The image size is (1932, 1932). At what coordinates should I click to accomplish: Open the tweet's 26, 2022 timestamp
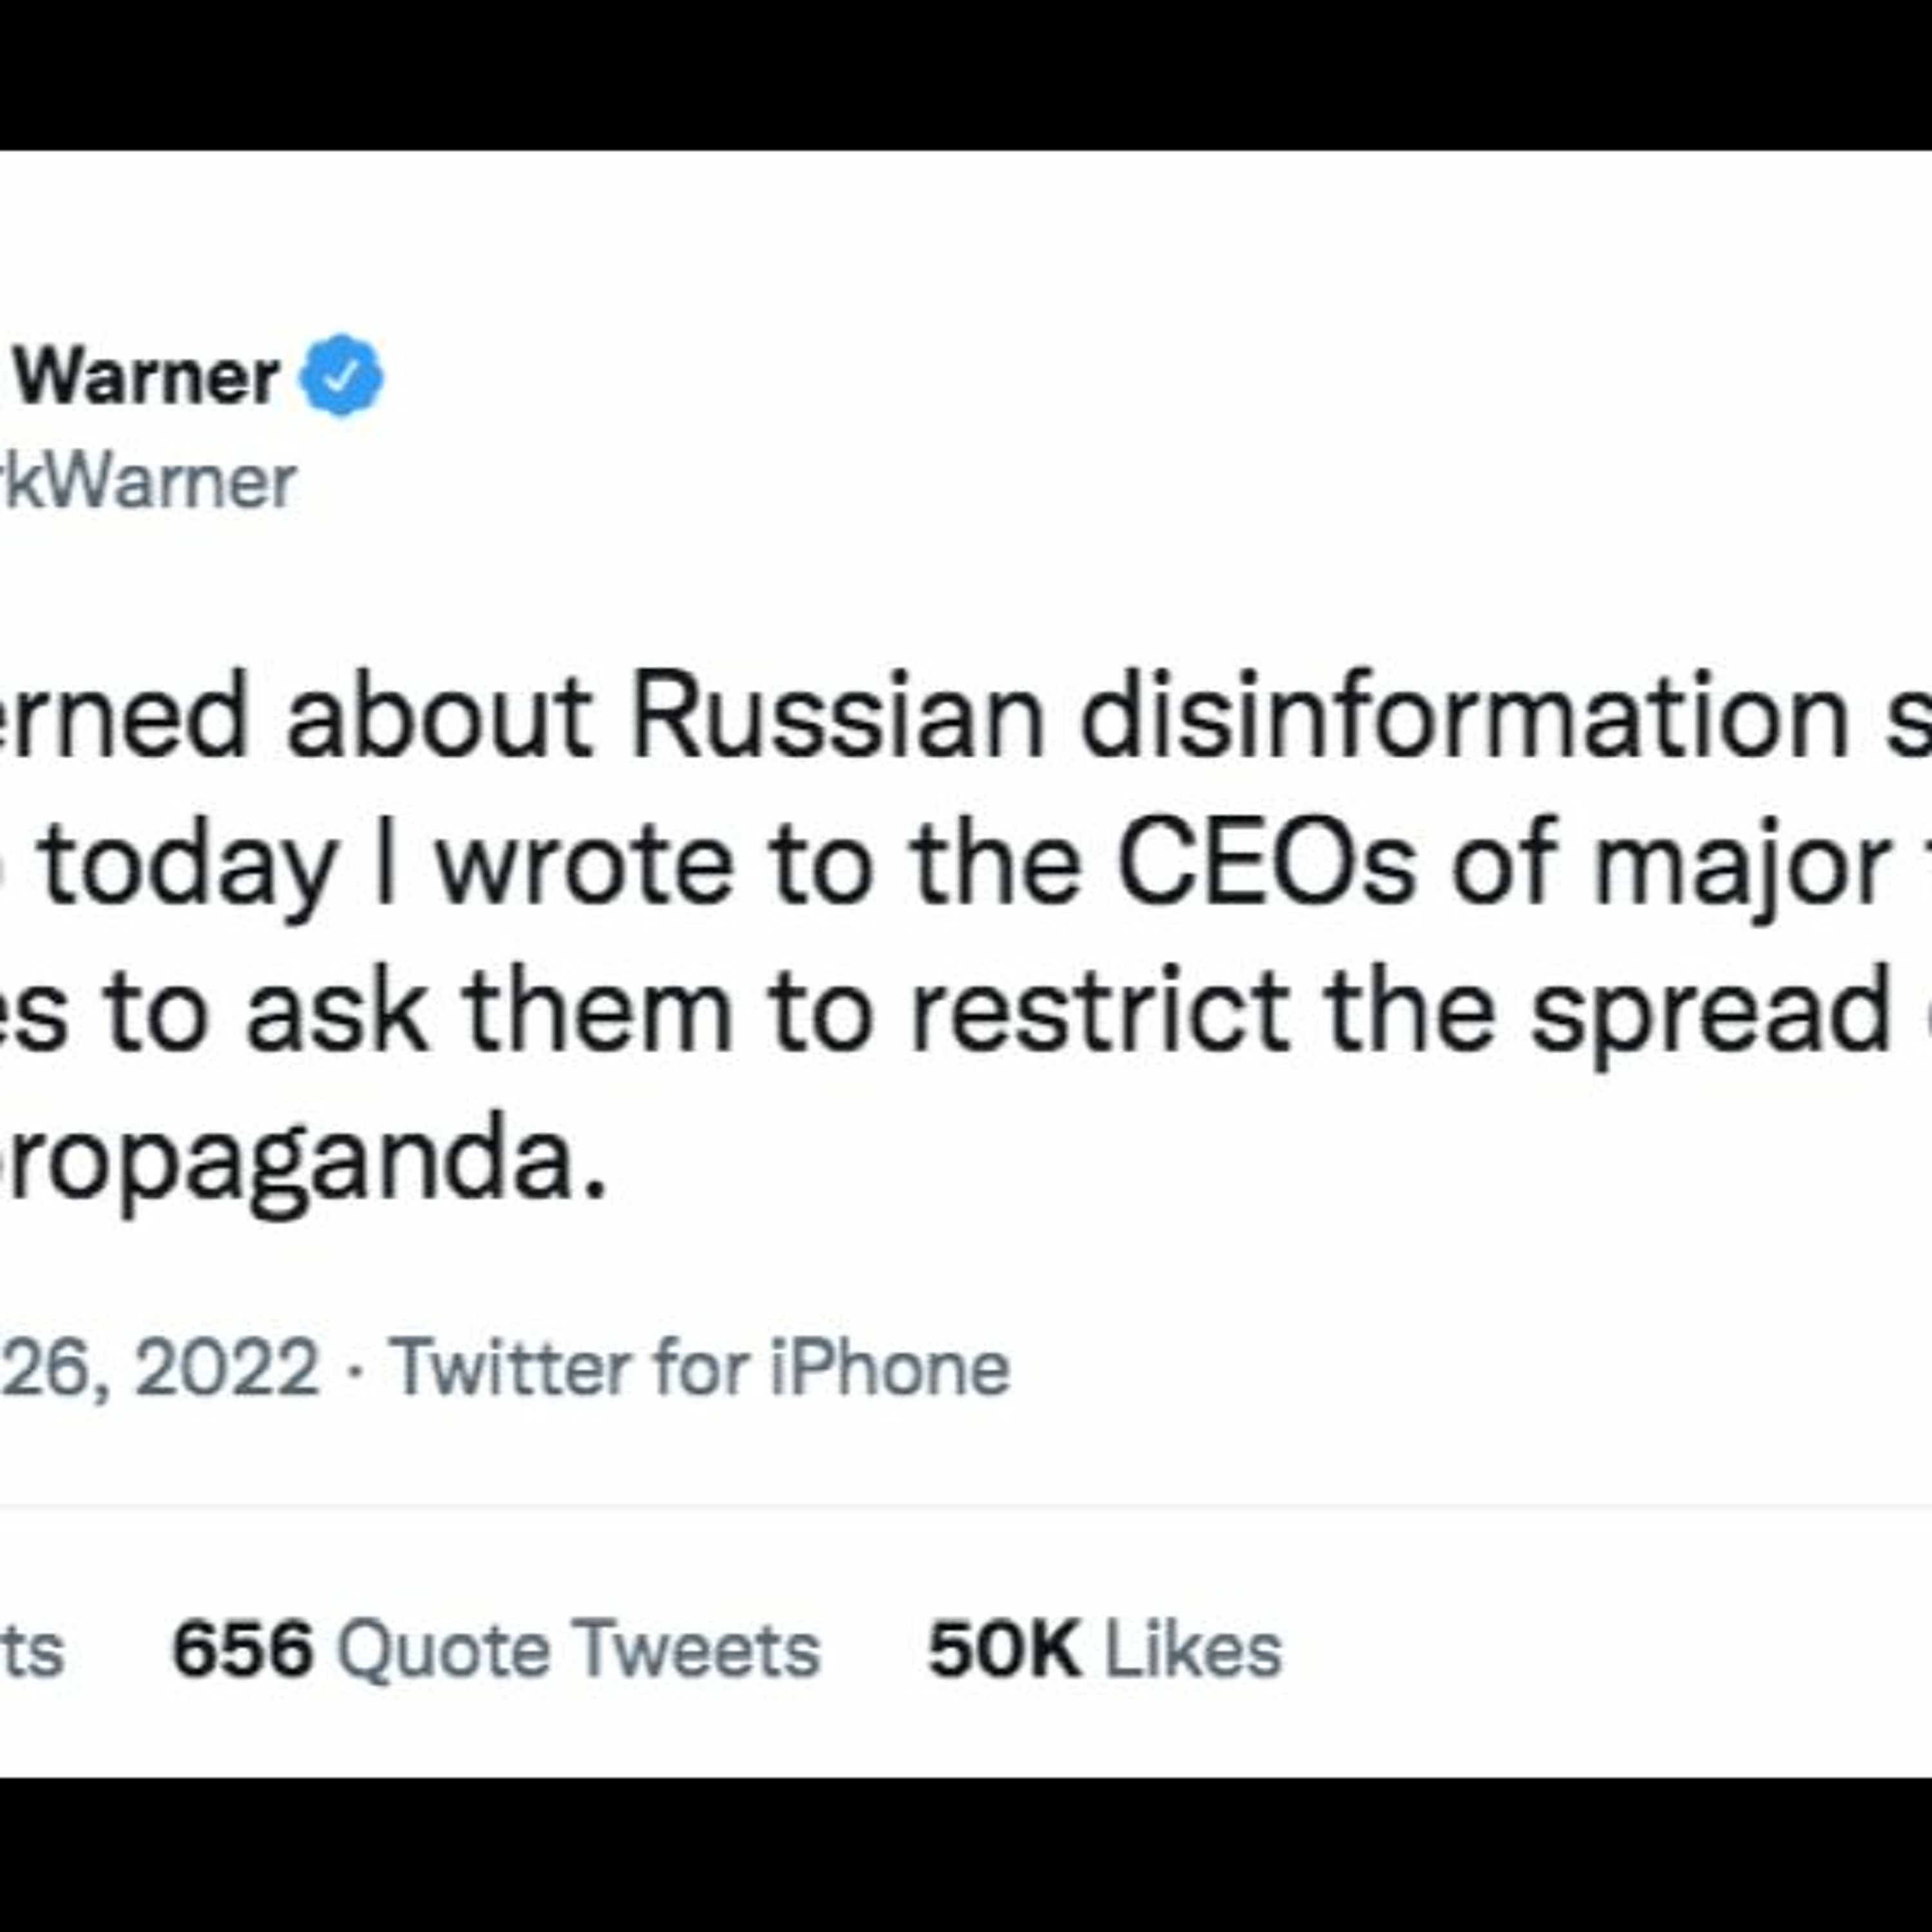159,1369
